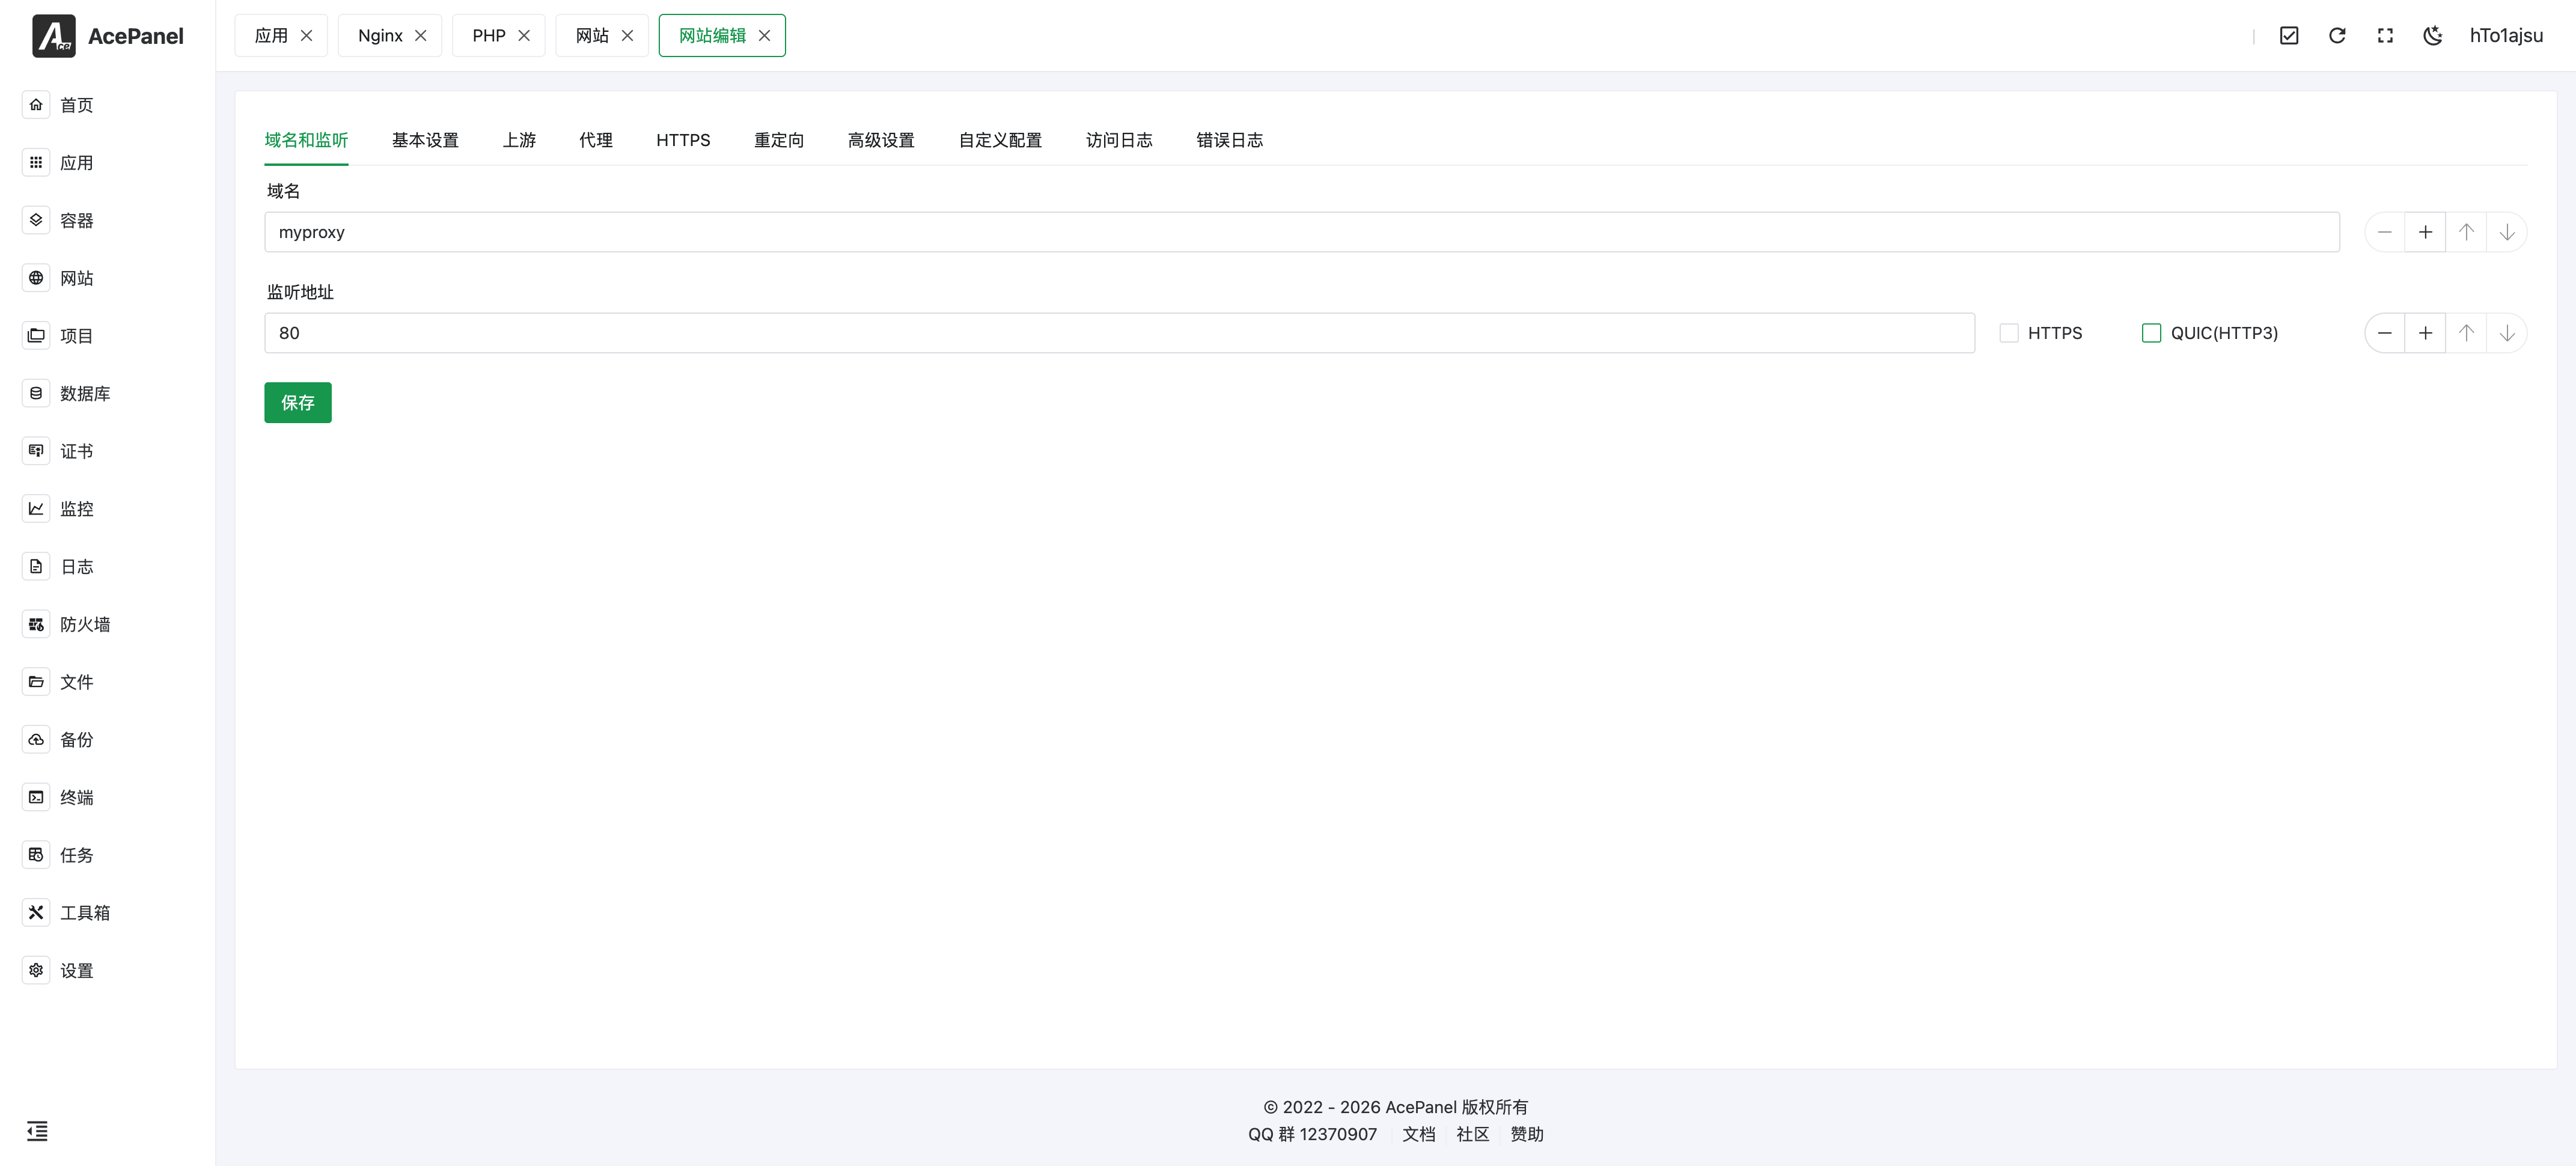Toggle dark mode with the moon icon
This screenshot has height=1166, width=2576.
[2433, 35]
